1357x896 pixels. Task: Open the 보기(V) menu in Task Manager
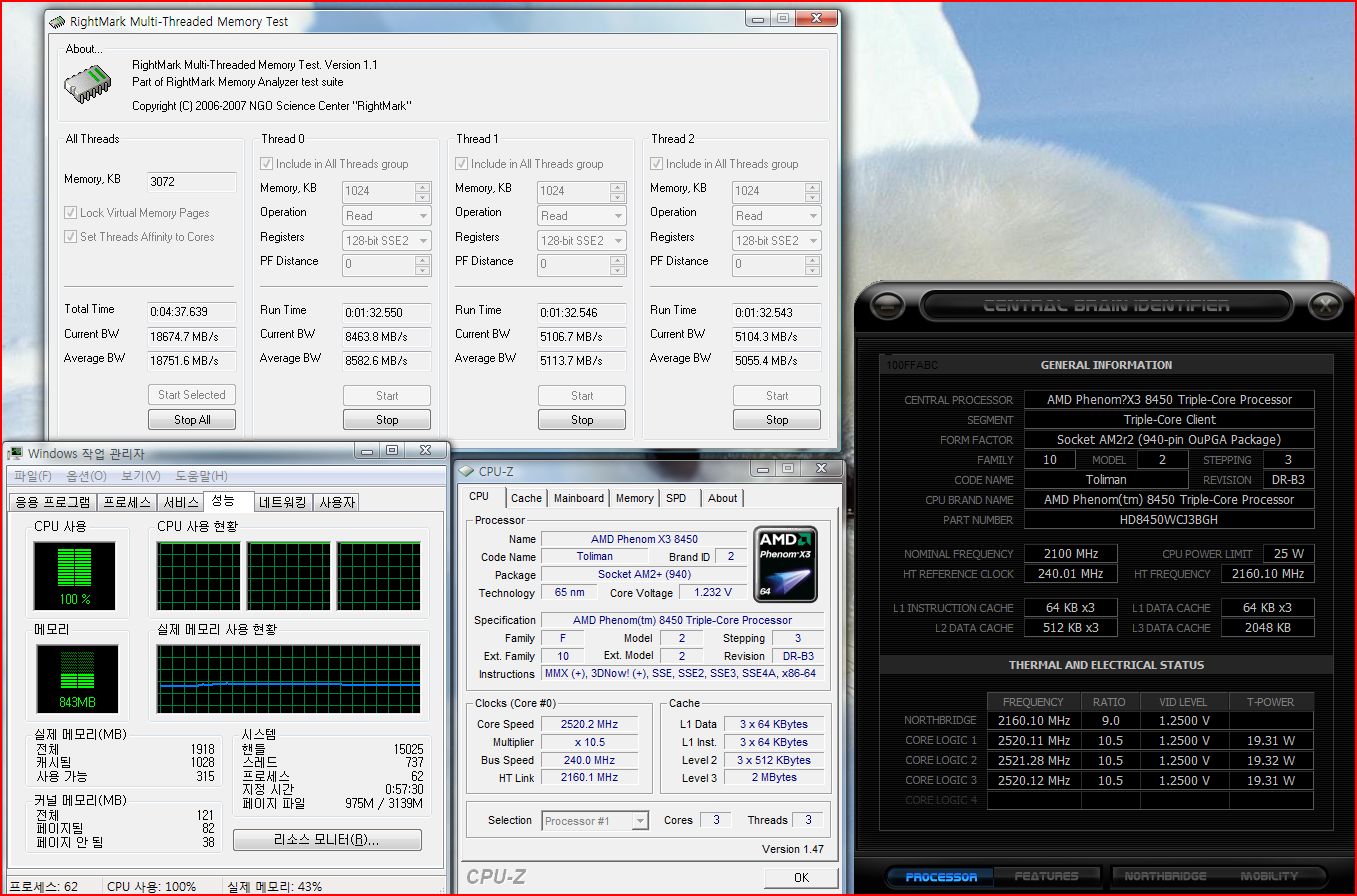141,476
